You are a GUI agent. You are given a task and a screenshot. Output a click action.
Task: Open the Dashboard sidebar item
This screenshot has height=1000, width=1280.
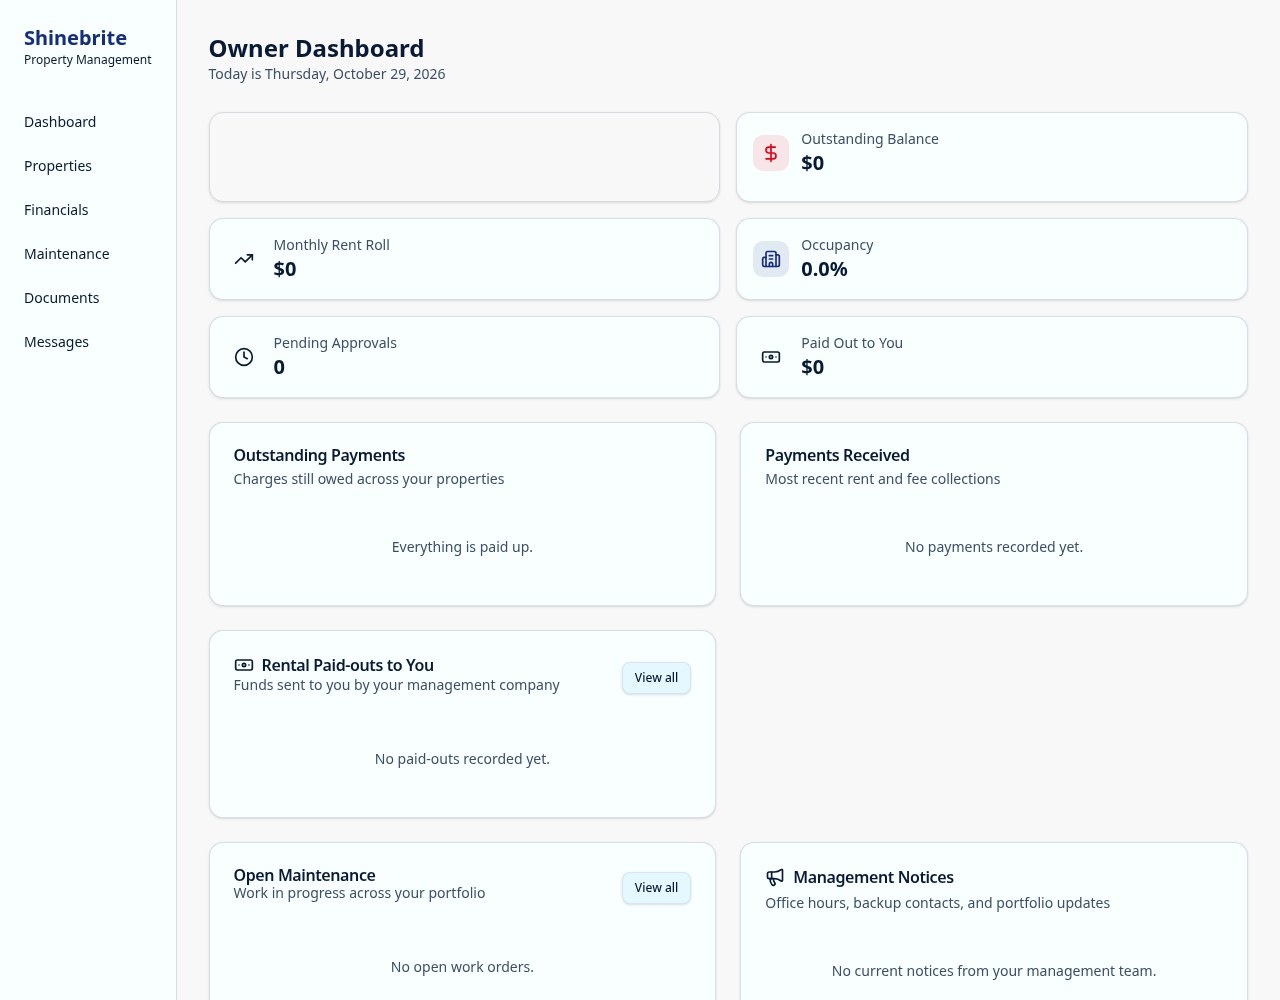click(x=60, y=122)
